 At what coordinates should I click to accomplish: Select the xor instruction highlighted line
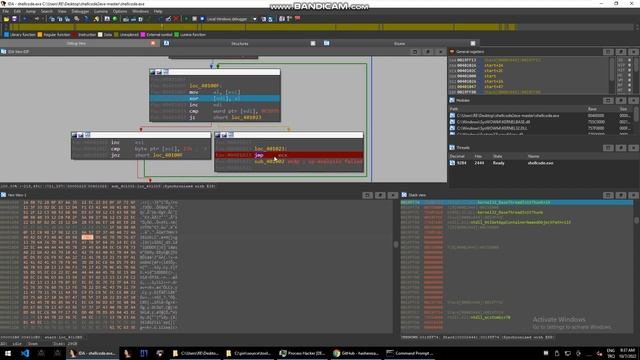click(215, 98)
